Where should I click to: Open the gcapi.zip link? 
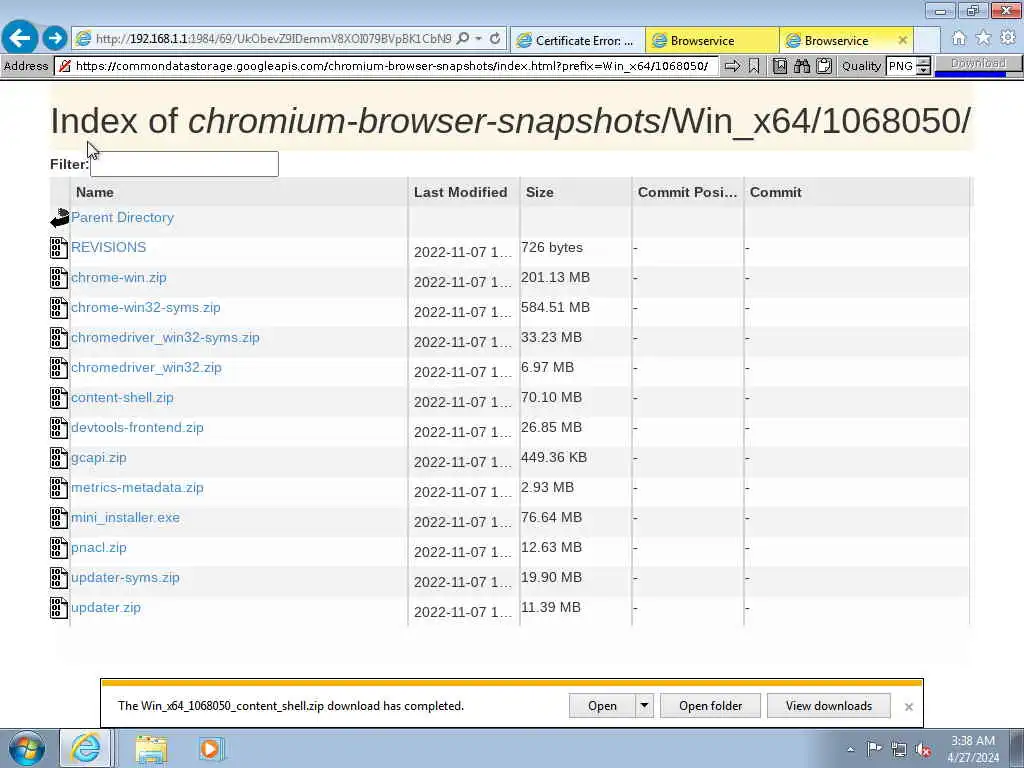click(x=99, y=458)
